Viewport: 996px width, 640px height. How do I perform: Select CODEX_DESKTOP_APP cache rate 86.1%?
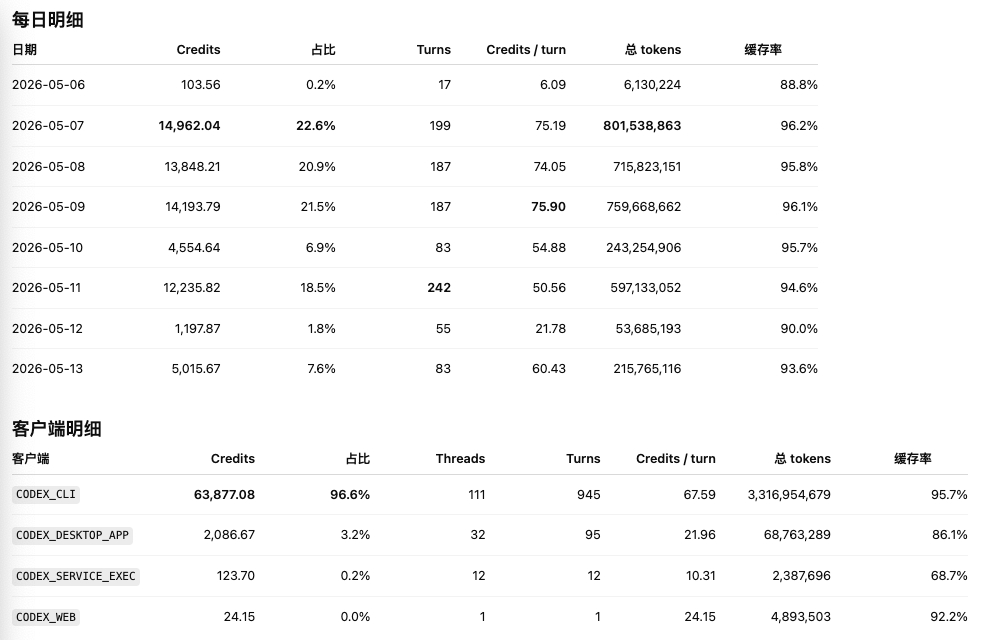950,535
